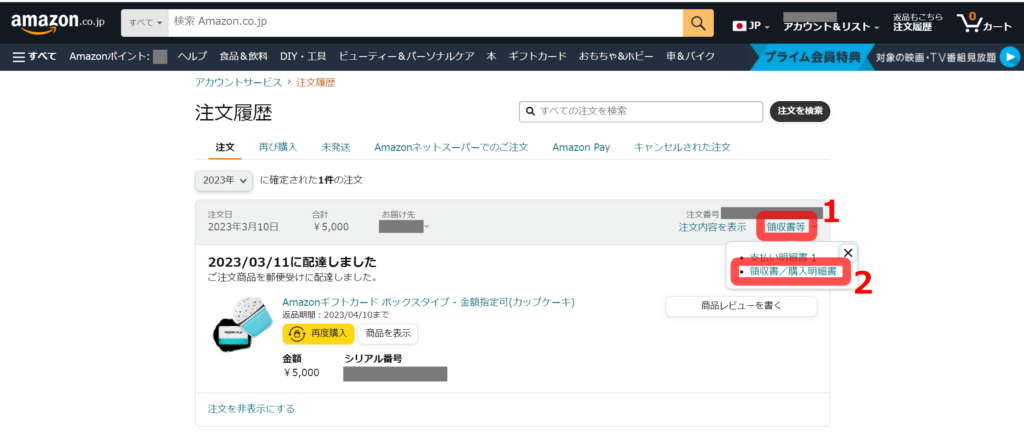Viewport: 1024px width, 446px height.
Task: Click the orange search magnifier button
Action: [x=697, y=23]
